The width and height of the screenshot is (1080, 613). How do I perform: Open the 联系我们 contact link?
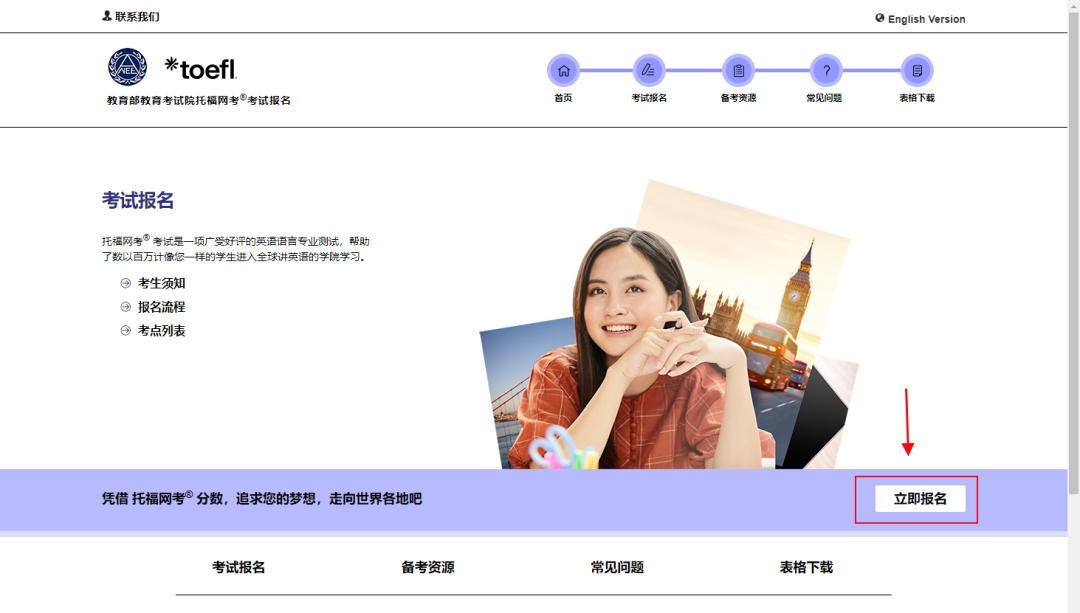pos(137,17)
